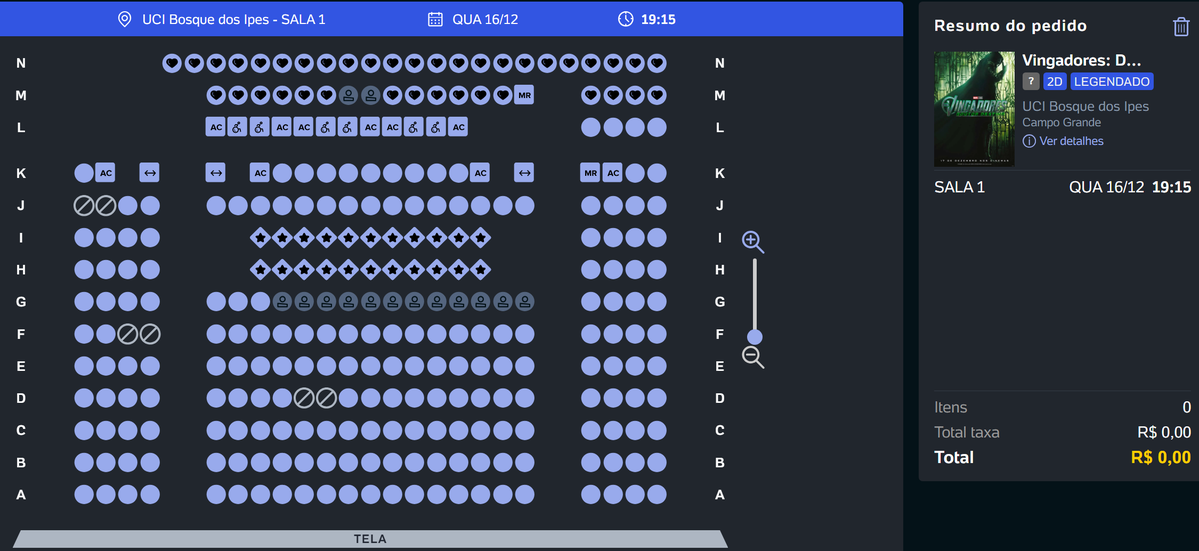Click the clock icon beside 19:15 in header
The width and height of the screenshot is (1199, 551).
(x=625, y=19)
